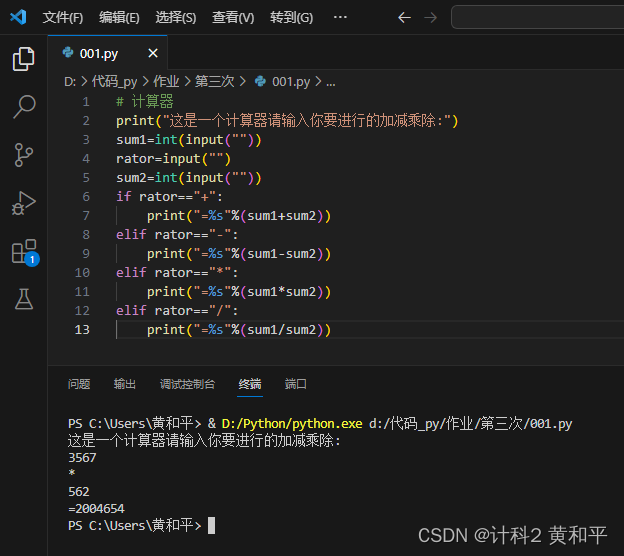This screenshot has height=556, width=624.
Task: Go forward with the right arrow
Action: [430, 18]
